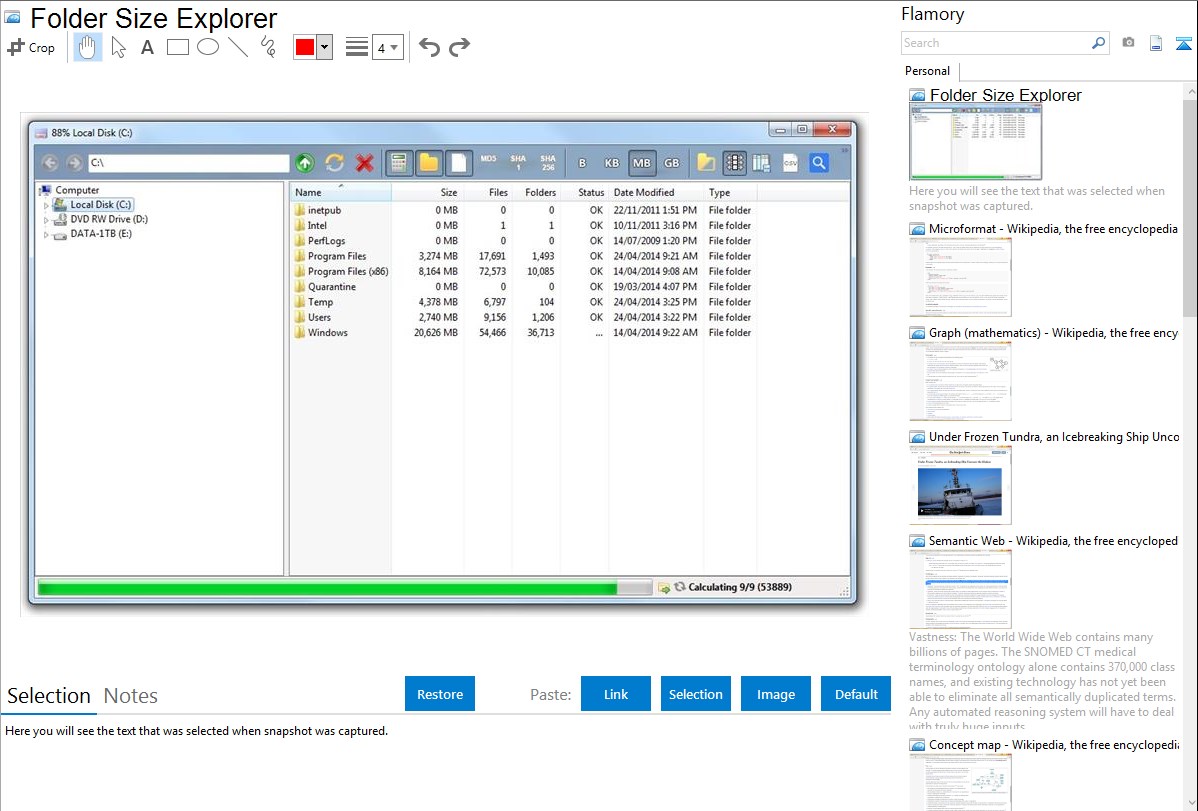Screen dimensions: 1198x811
Task: Activate the hand pan tool
Action: pyautogui.click(x=88, y=47)
